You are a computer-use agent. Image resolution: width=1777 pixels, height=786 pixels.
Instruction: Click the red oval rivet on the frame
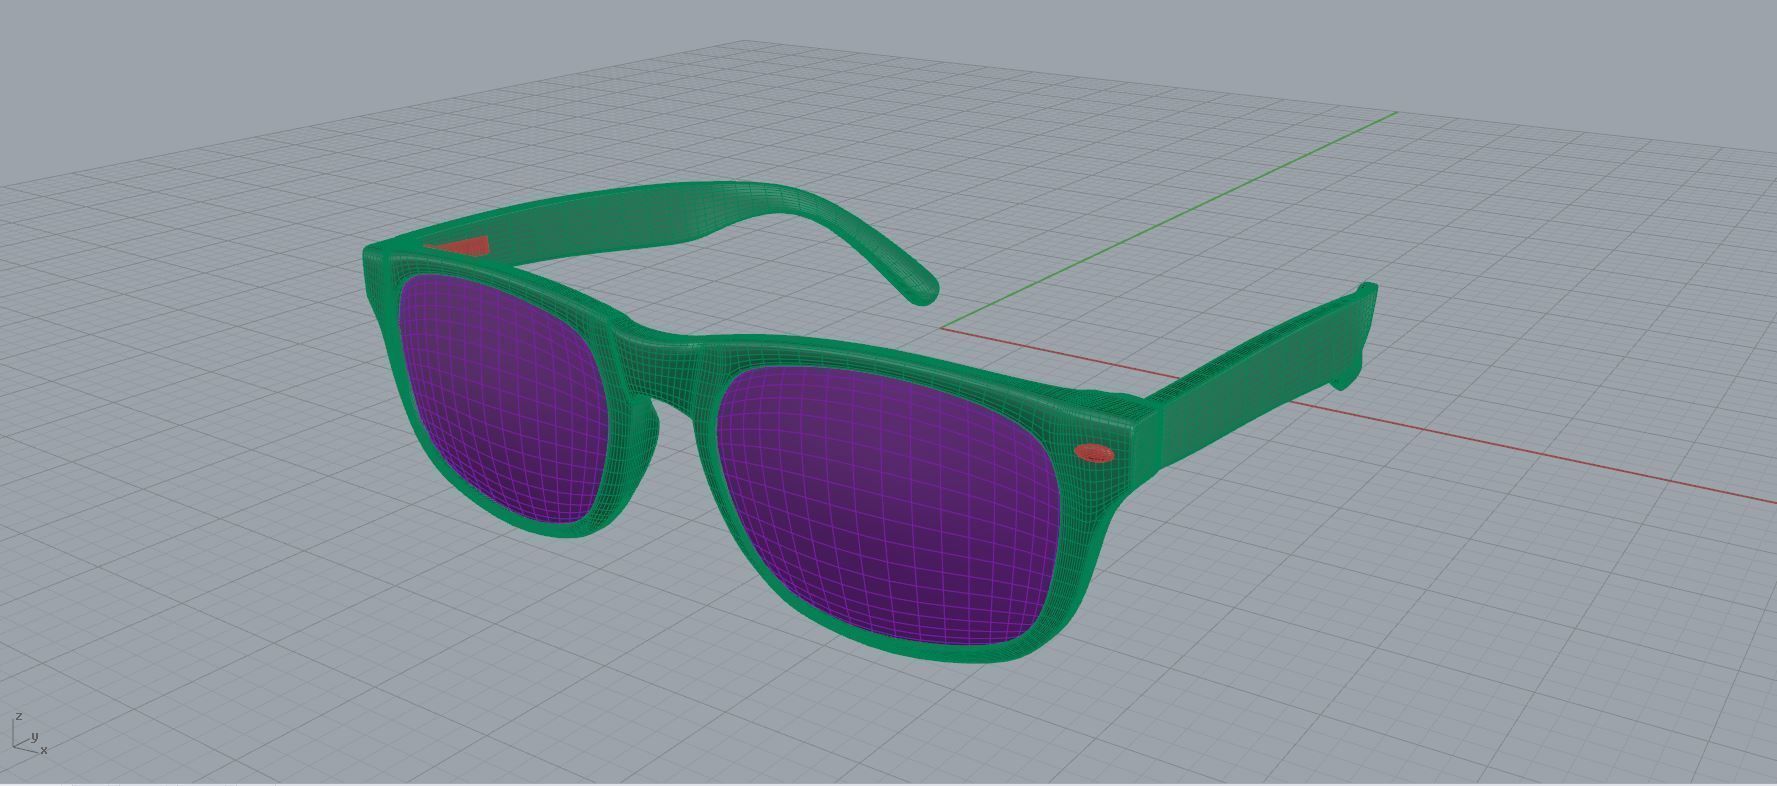tap(1094, 454)
